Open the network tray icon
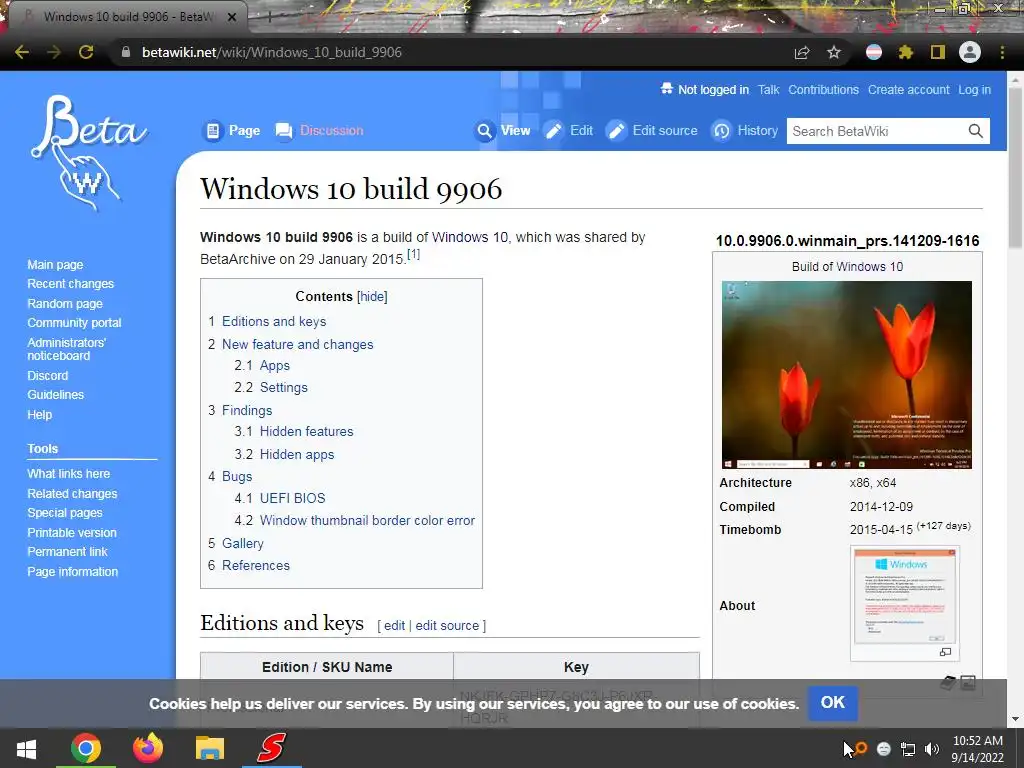The width and height of the screenshot is (1024, 768). (x=908, y=749)
